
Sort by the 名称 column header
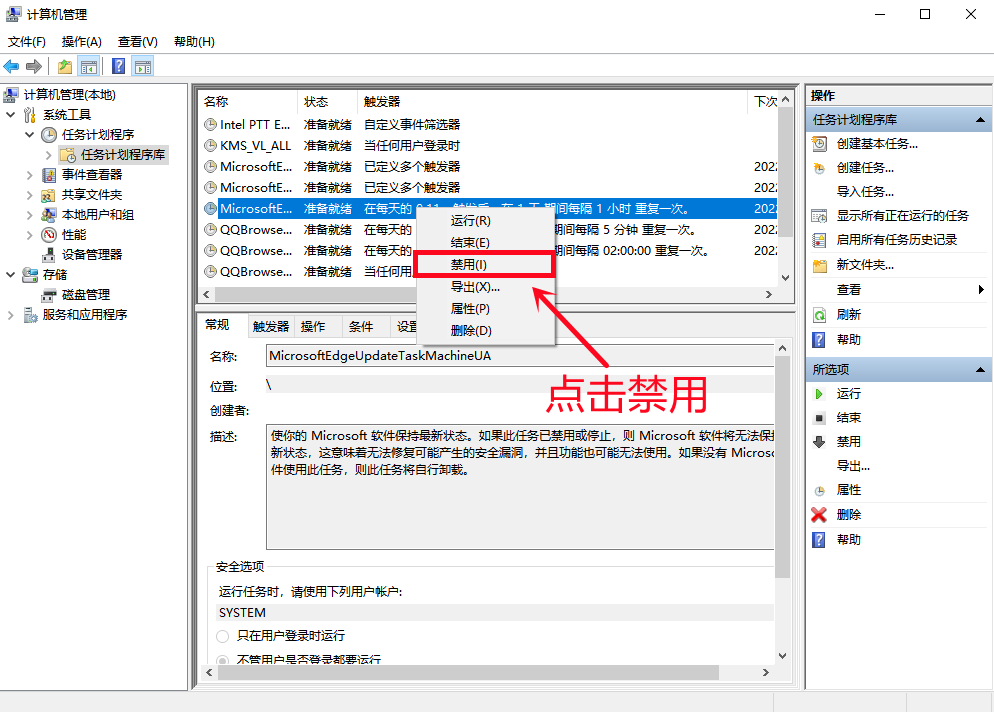pyautogui.click(x=248, y=101)
